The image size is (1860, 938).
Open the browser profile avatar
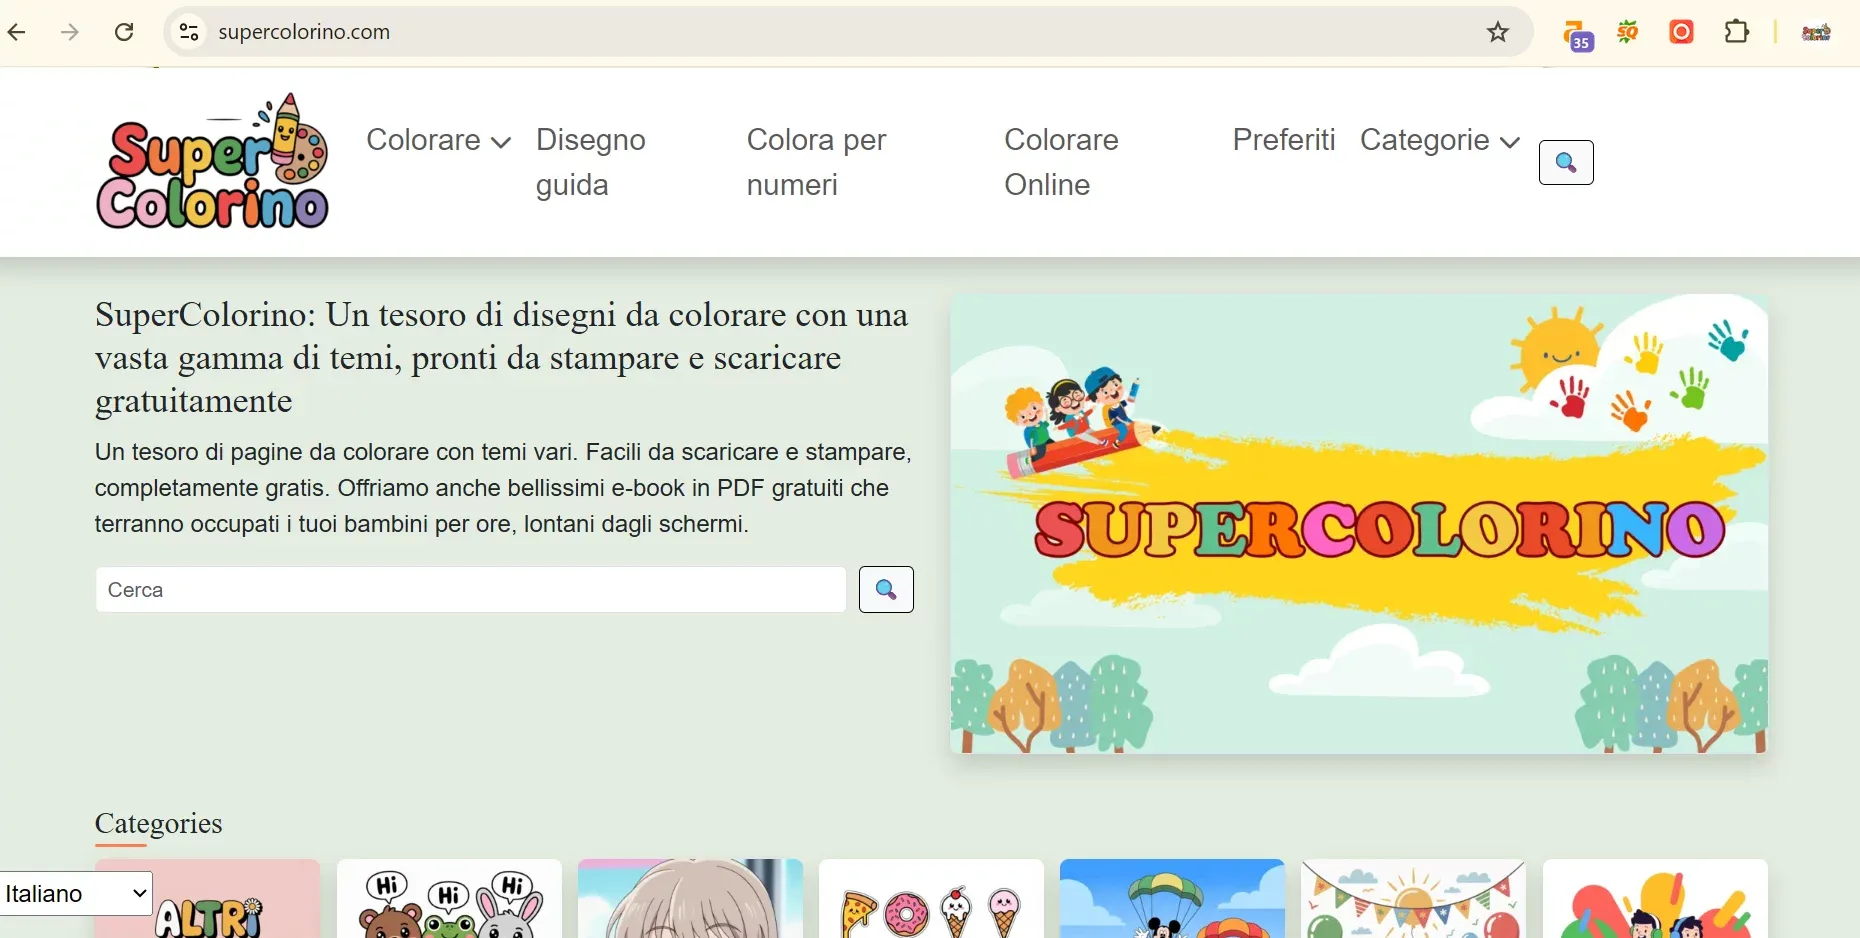[x=1816, y=32]
